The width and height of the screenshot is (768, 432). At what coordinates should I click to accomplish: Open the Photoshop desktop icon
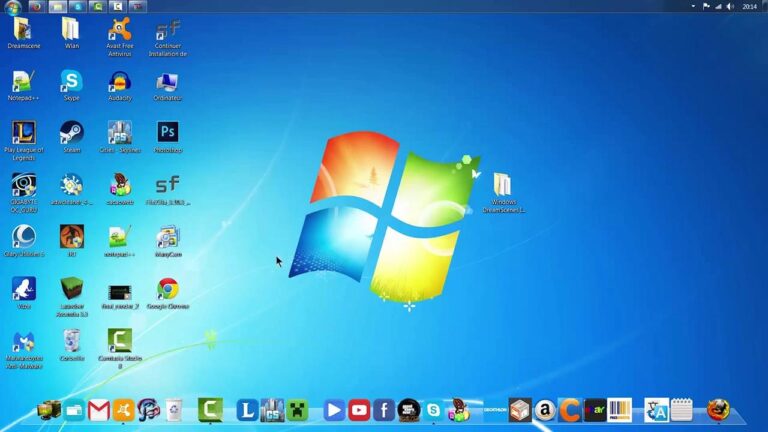pos(168,137)
